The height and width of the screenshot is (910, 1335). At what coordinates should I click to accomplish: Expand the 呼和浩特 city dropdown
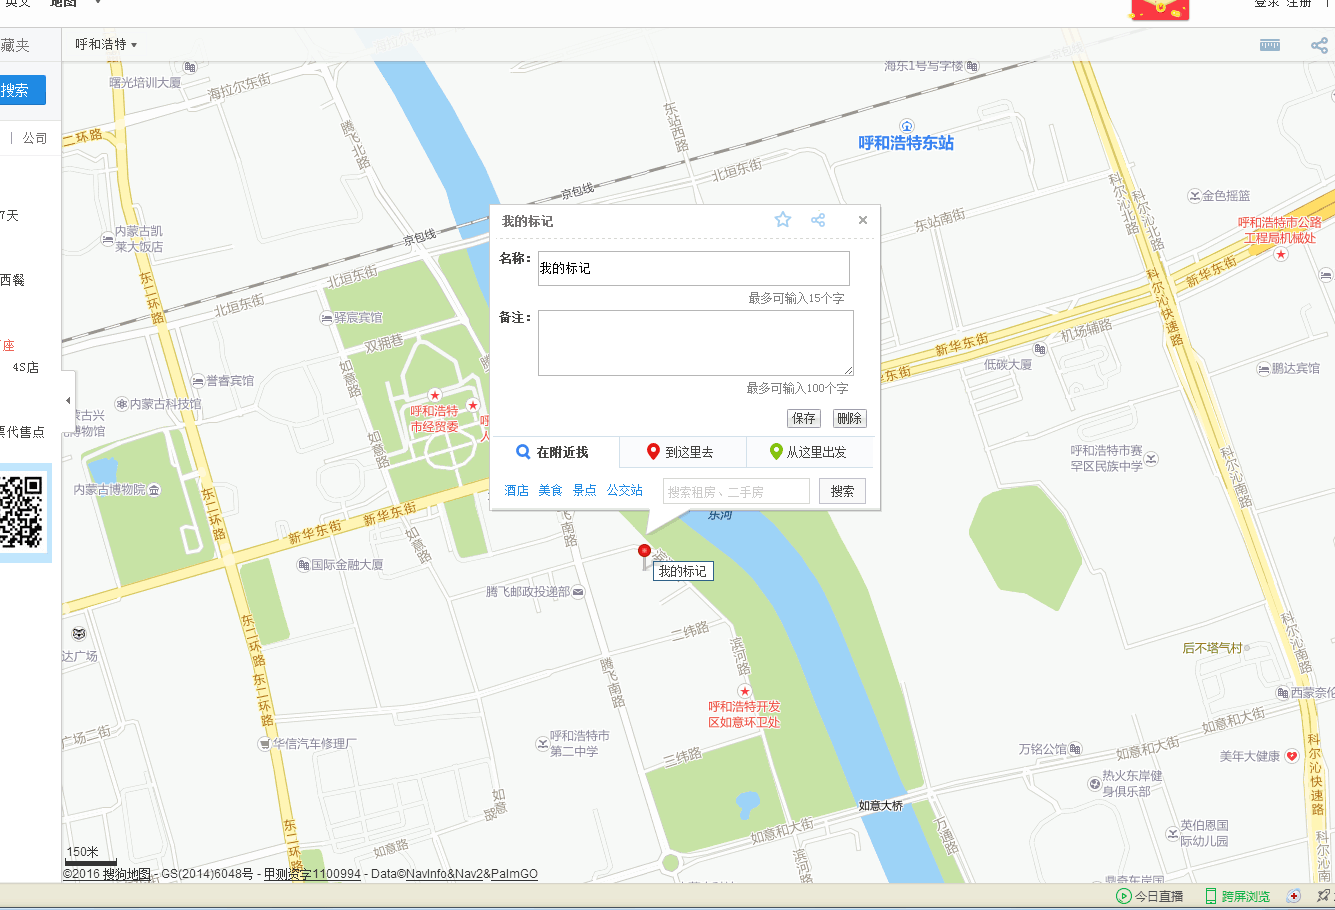[107, 45]
